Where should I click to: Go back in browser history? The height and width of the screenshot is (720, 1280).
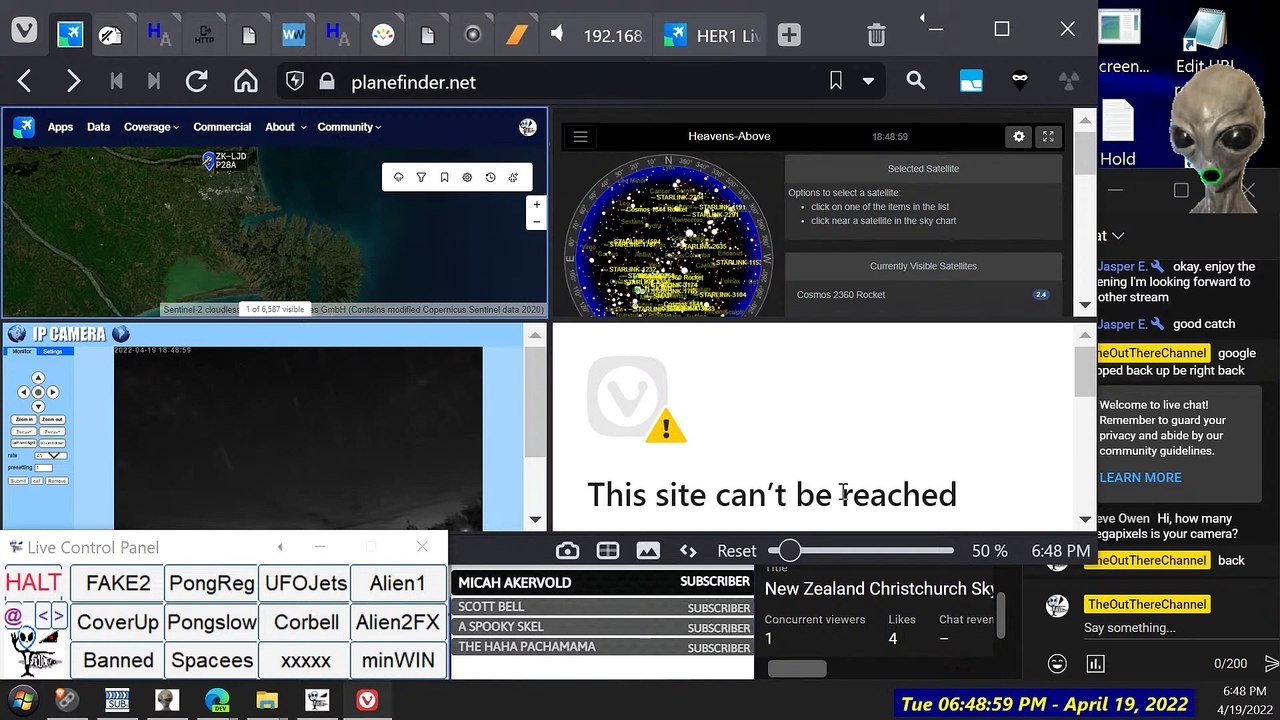click(25, 82)
